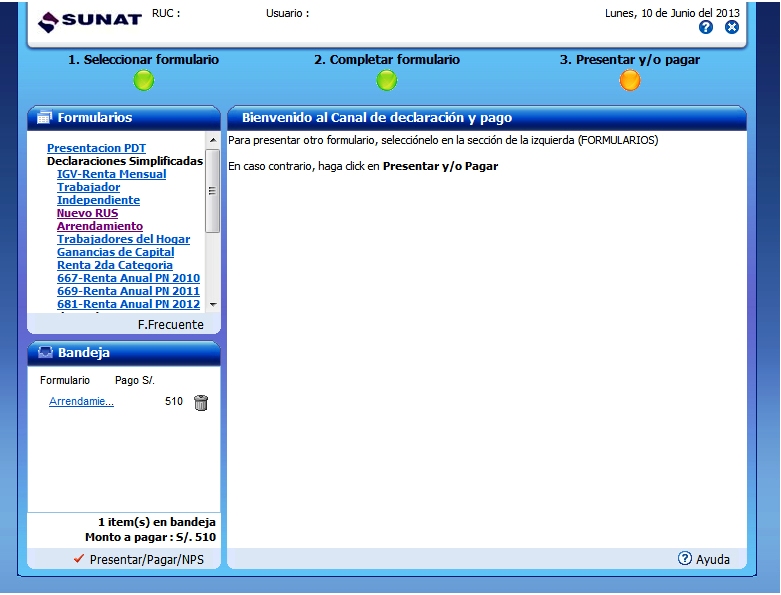The height and width of the screenshot is (595, 781).
Task: Click the RUC label in header
Action: point(166,13)
